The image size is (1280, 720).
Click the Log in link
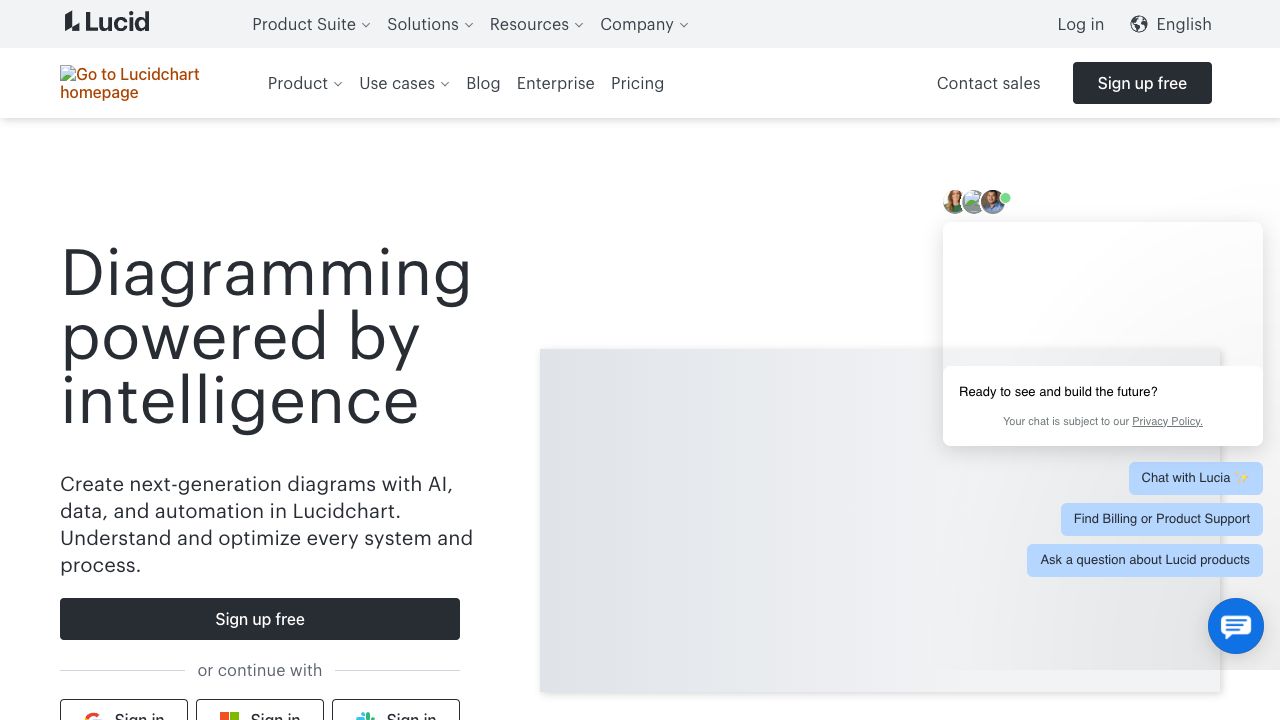[x=1080, y=24]
